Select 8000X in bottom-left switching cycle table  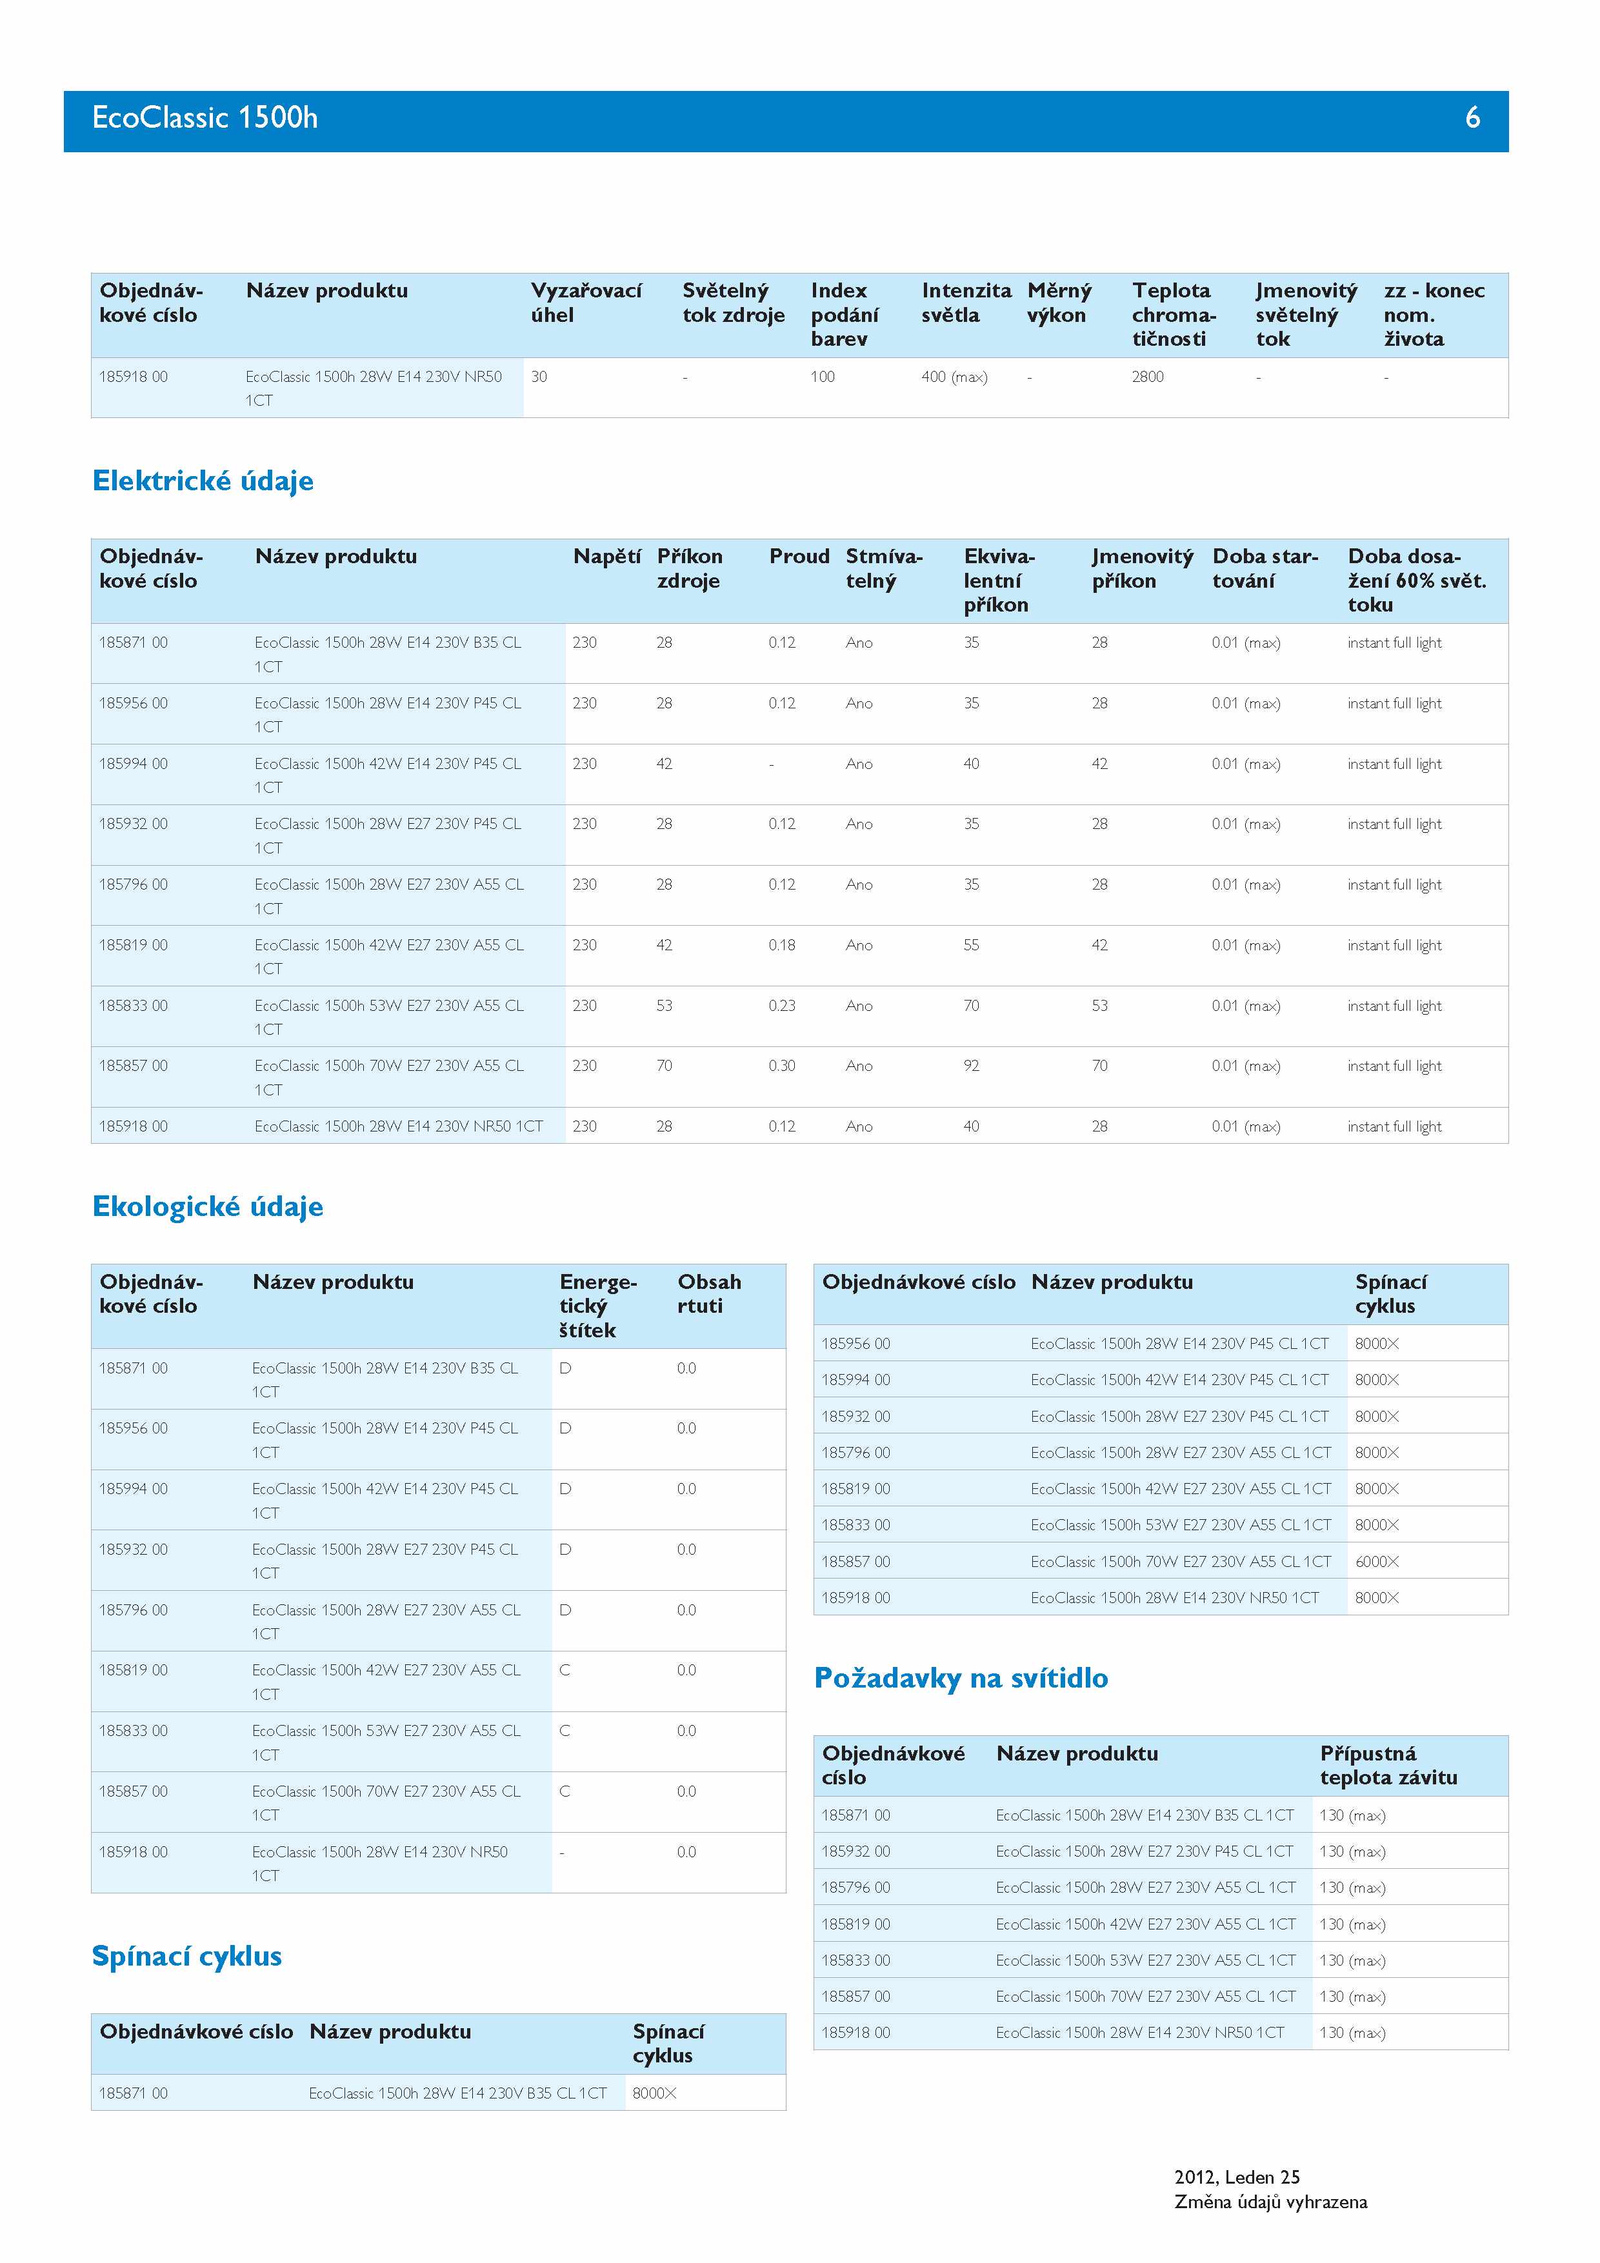(x=654, y=2093)
